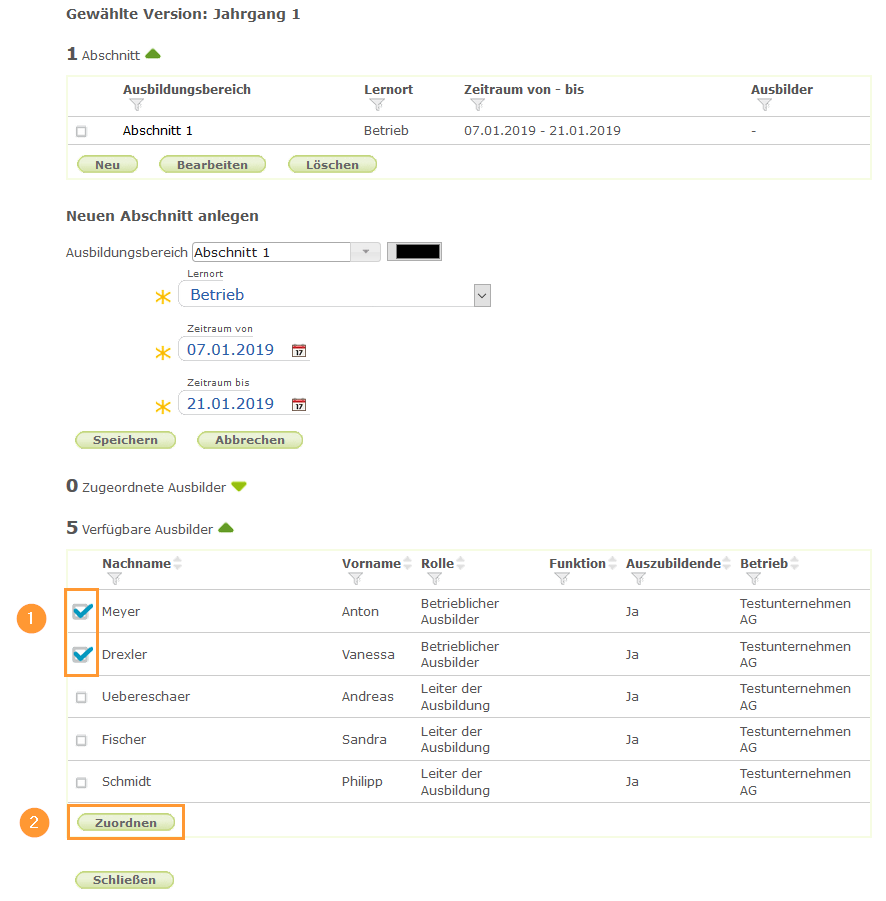The height and width of the screenshot is (901, 886).
Task: Open the filter under the Rolle column
Action: pos(436,578)
